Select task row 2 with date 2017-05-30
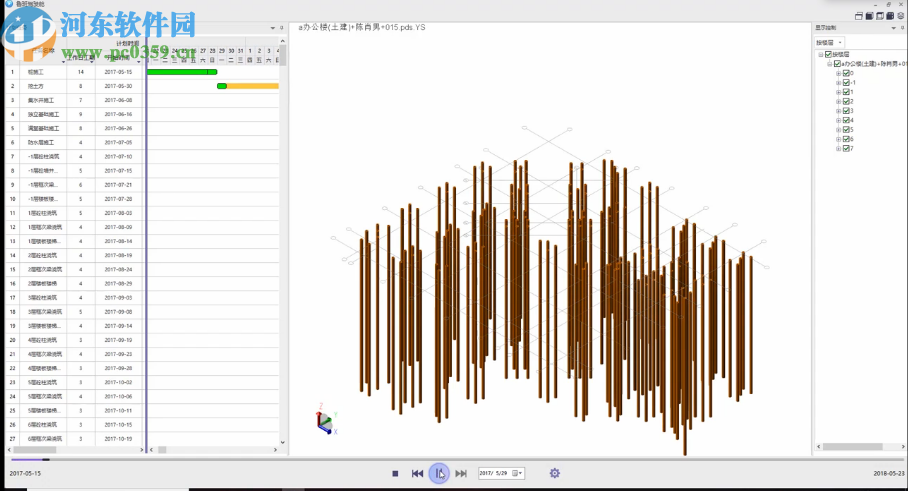Image resolution: width=908 pixels, height=491 pixels. 74,86
